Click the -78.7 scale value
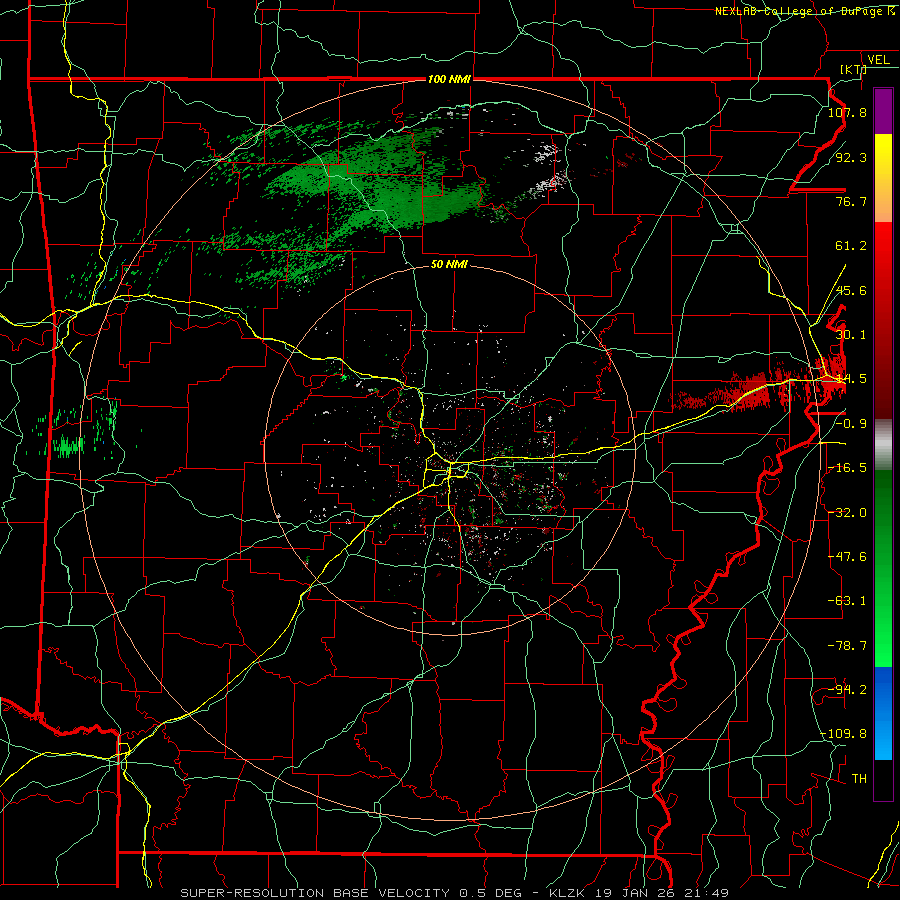Viewport: 900px width, 900px height. [x=847, y=646]
